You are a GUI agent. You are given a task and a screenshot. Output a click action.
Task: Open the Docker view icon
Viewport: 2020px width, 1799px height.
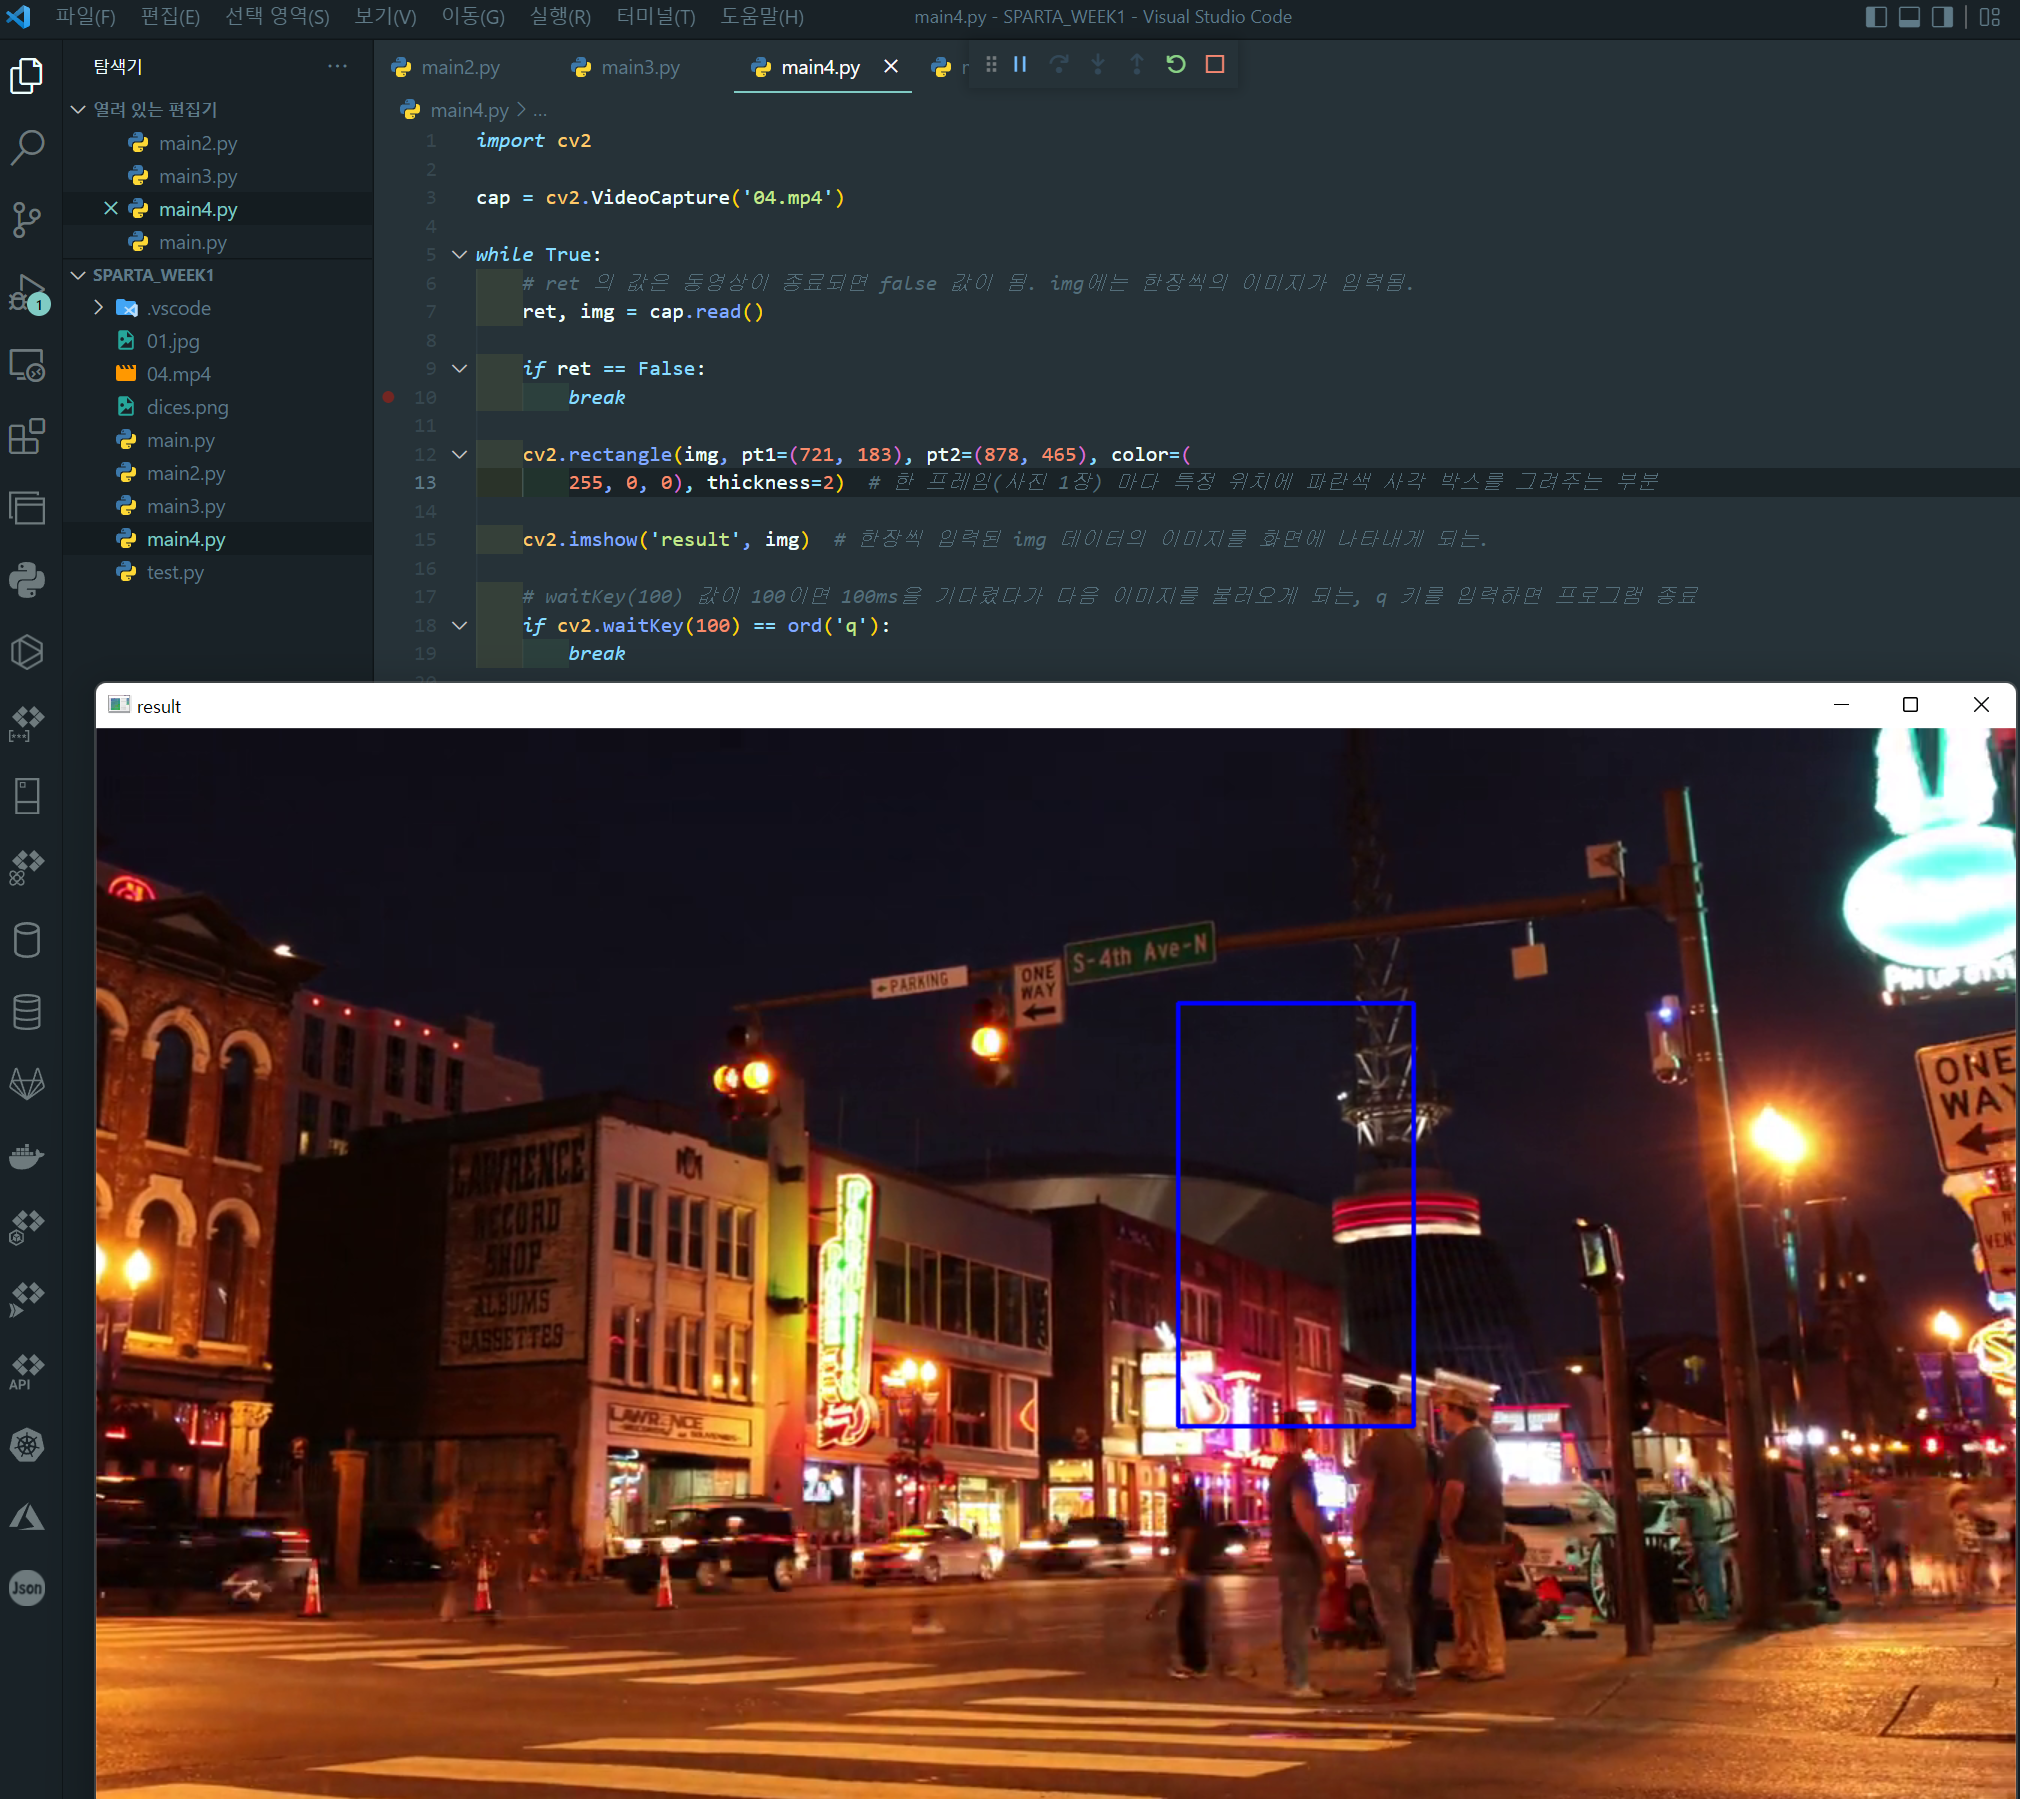tap(27, 1157)
